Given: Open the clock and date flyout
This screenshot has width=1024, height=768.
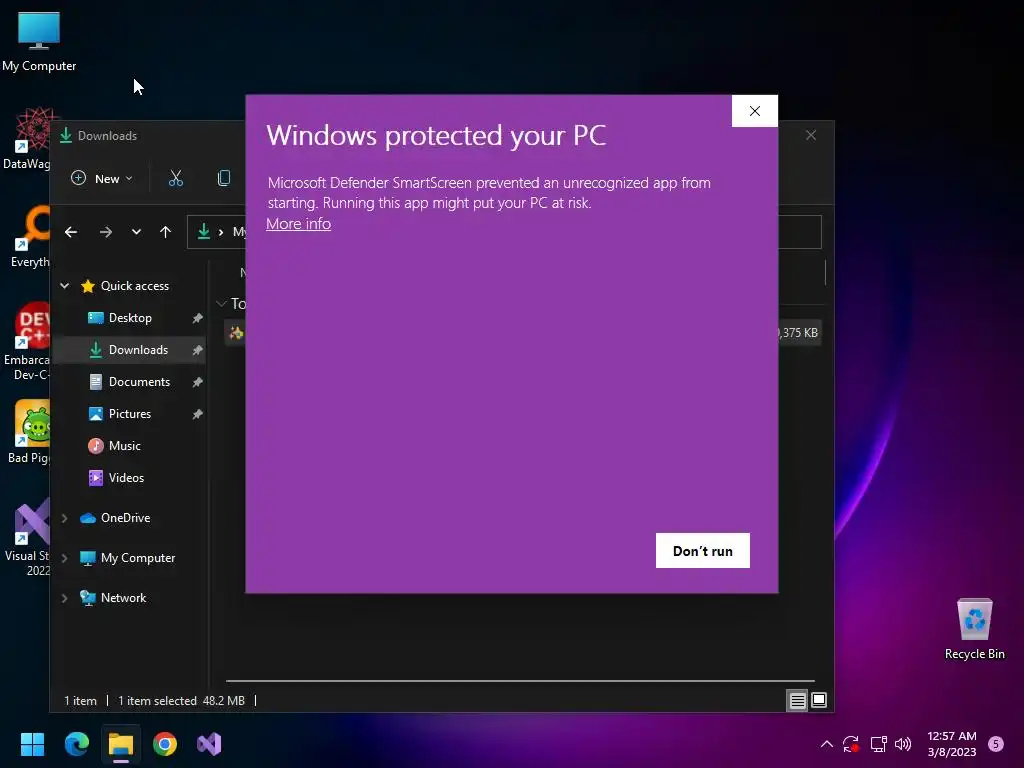Looking at the screenshot, I should (x=952, y=744).
